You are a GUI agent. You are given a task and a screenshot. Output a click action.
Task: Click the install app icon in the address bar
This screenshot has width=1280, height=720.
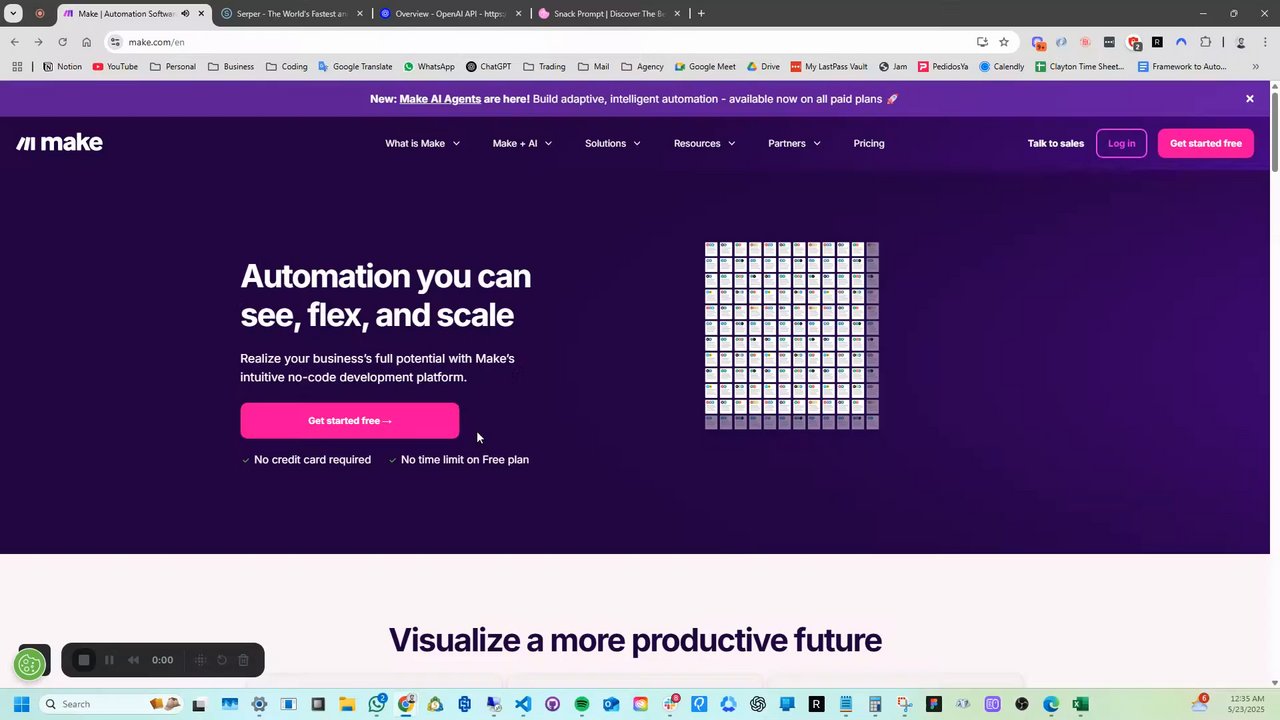click(982, 42)
